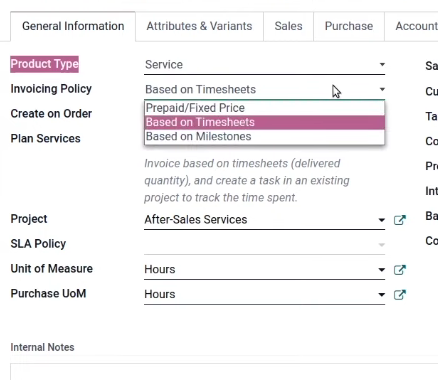Collapse Invoicing Policy dropdown field

tap(265, 90)
